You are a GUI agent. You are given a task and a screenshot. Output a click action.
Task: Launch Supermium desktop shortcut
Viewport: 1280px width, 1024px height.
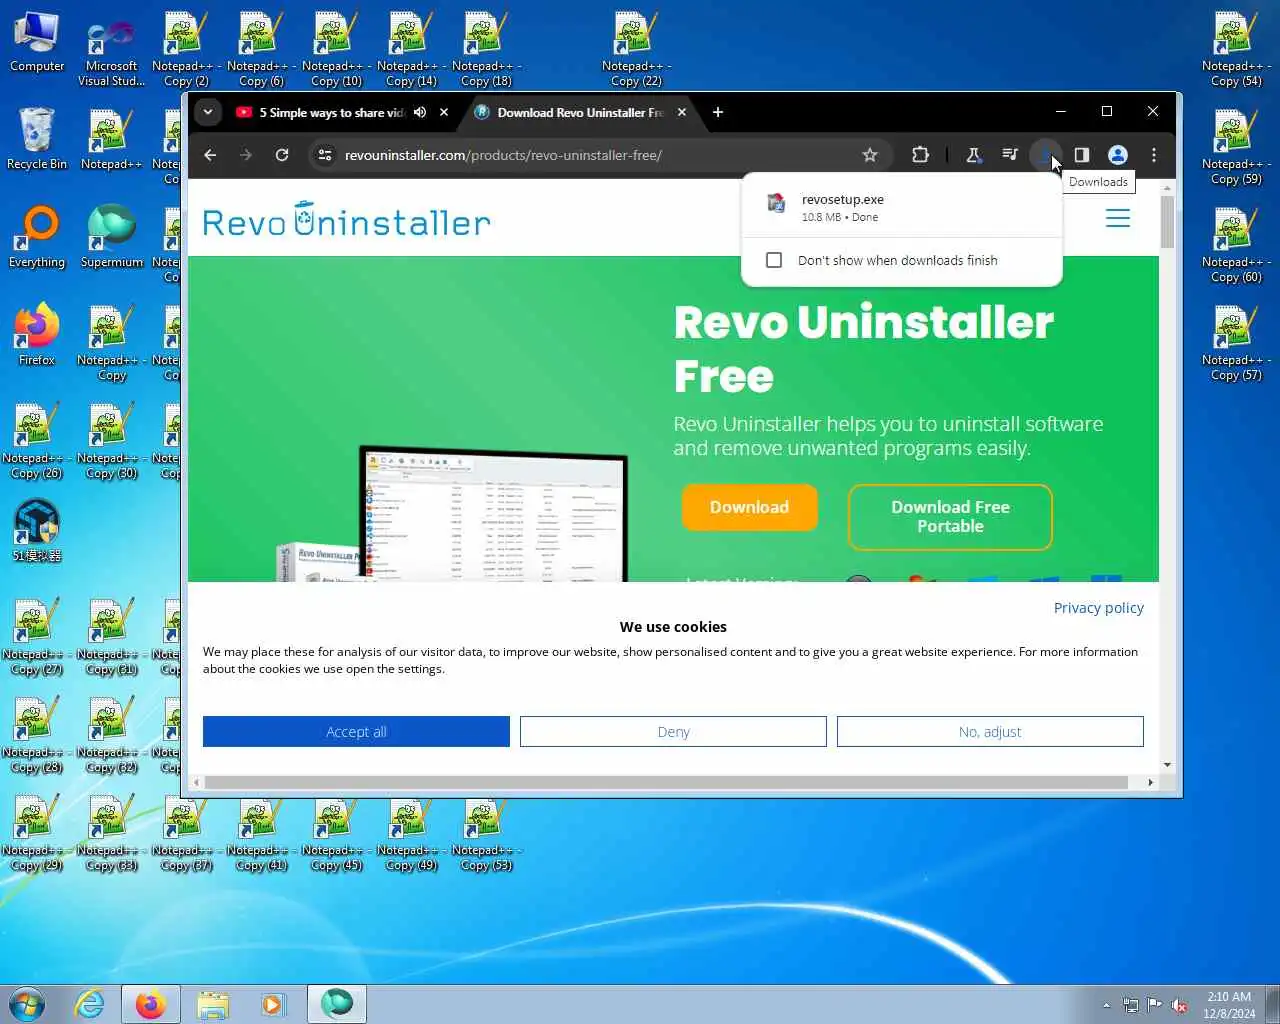click(x=112, y=237)
